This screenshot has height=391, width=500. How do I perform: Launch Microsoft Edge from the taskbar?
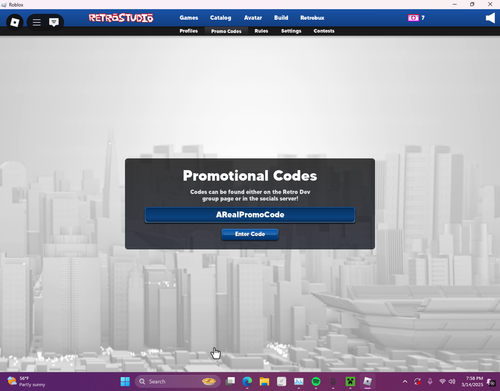point(247,381)
